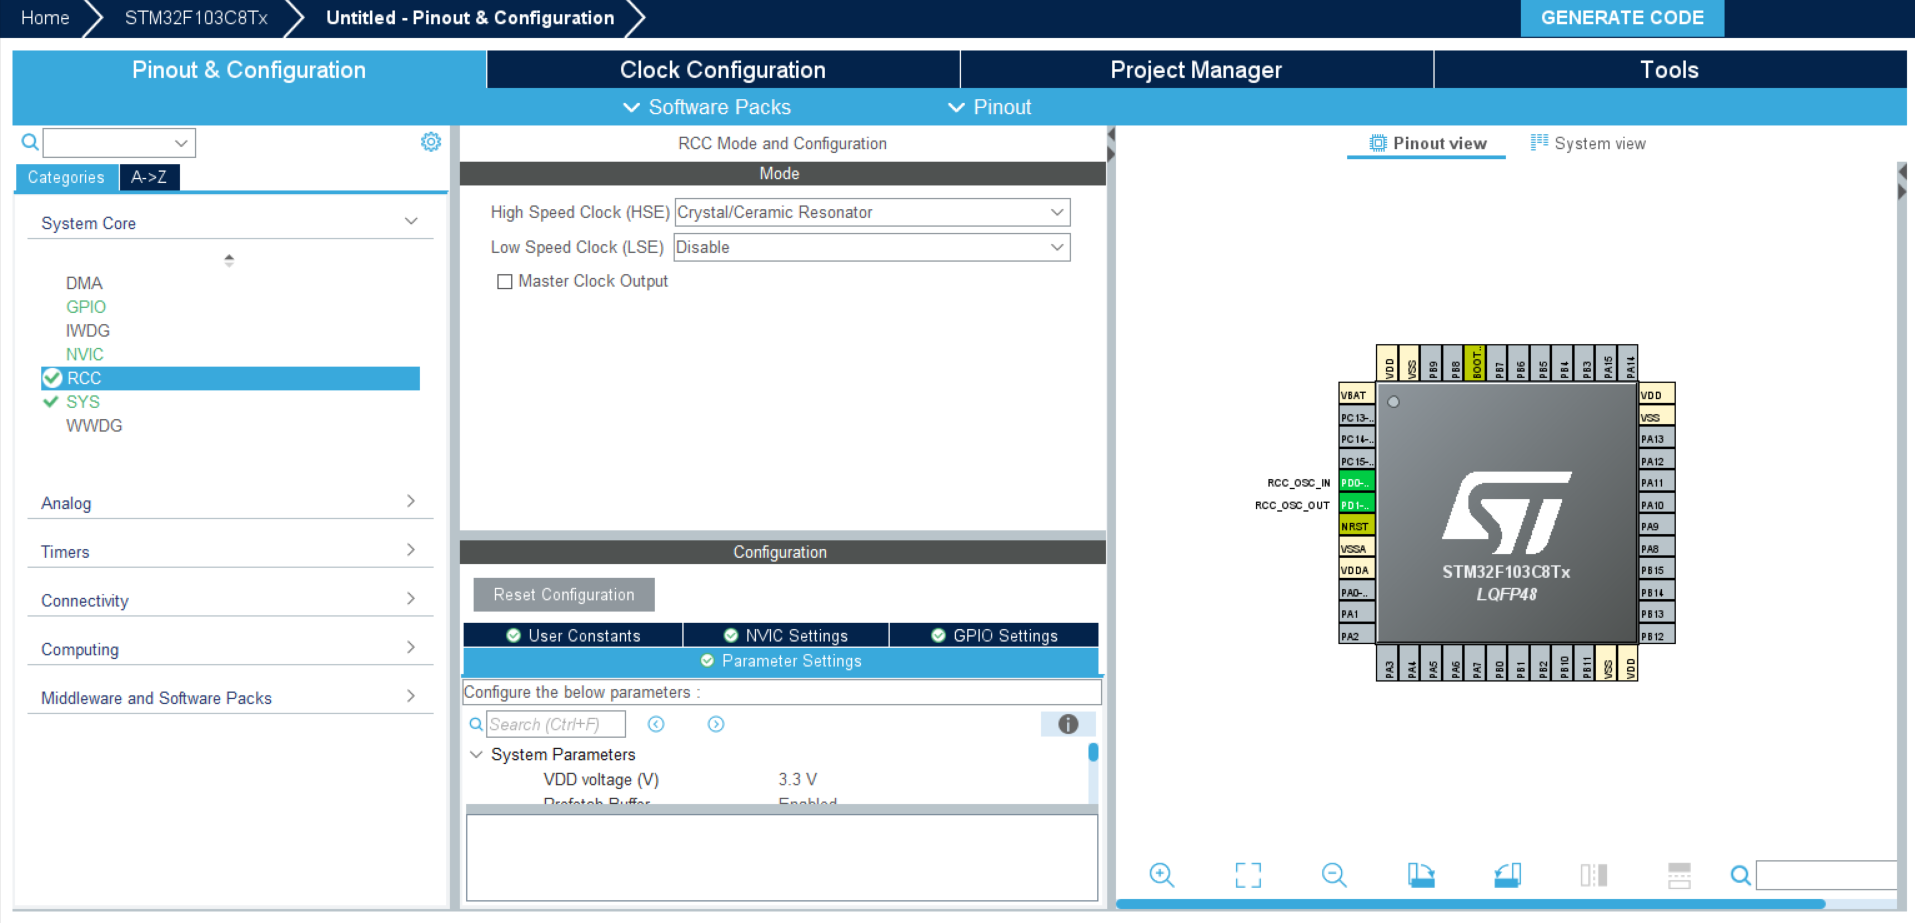Open the peripheral search combo box

[x=119, y=143]
